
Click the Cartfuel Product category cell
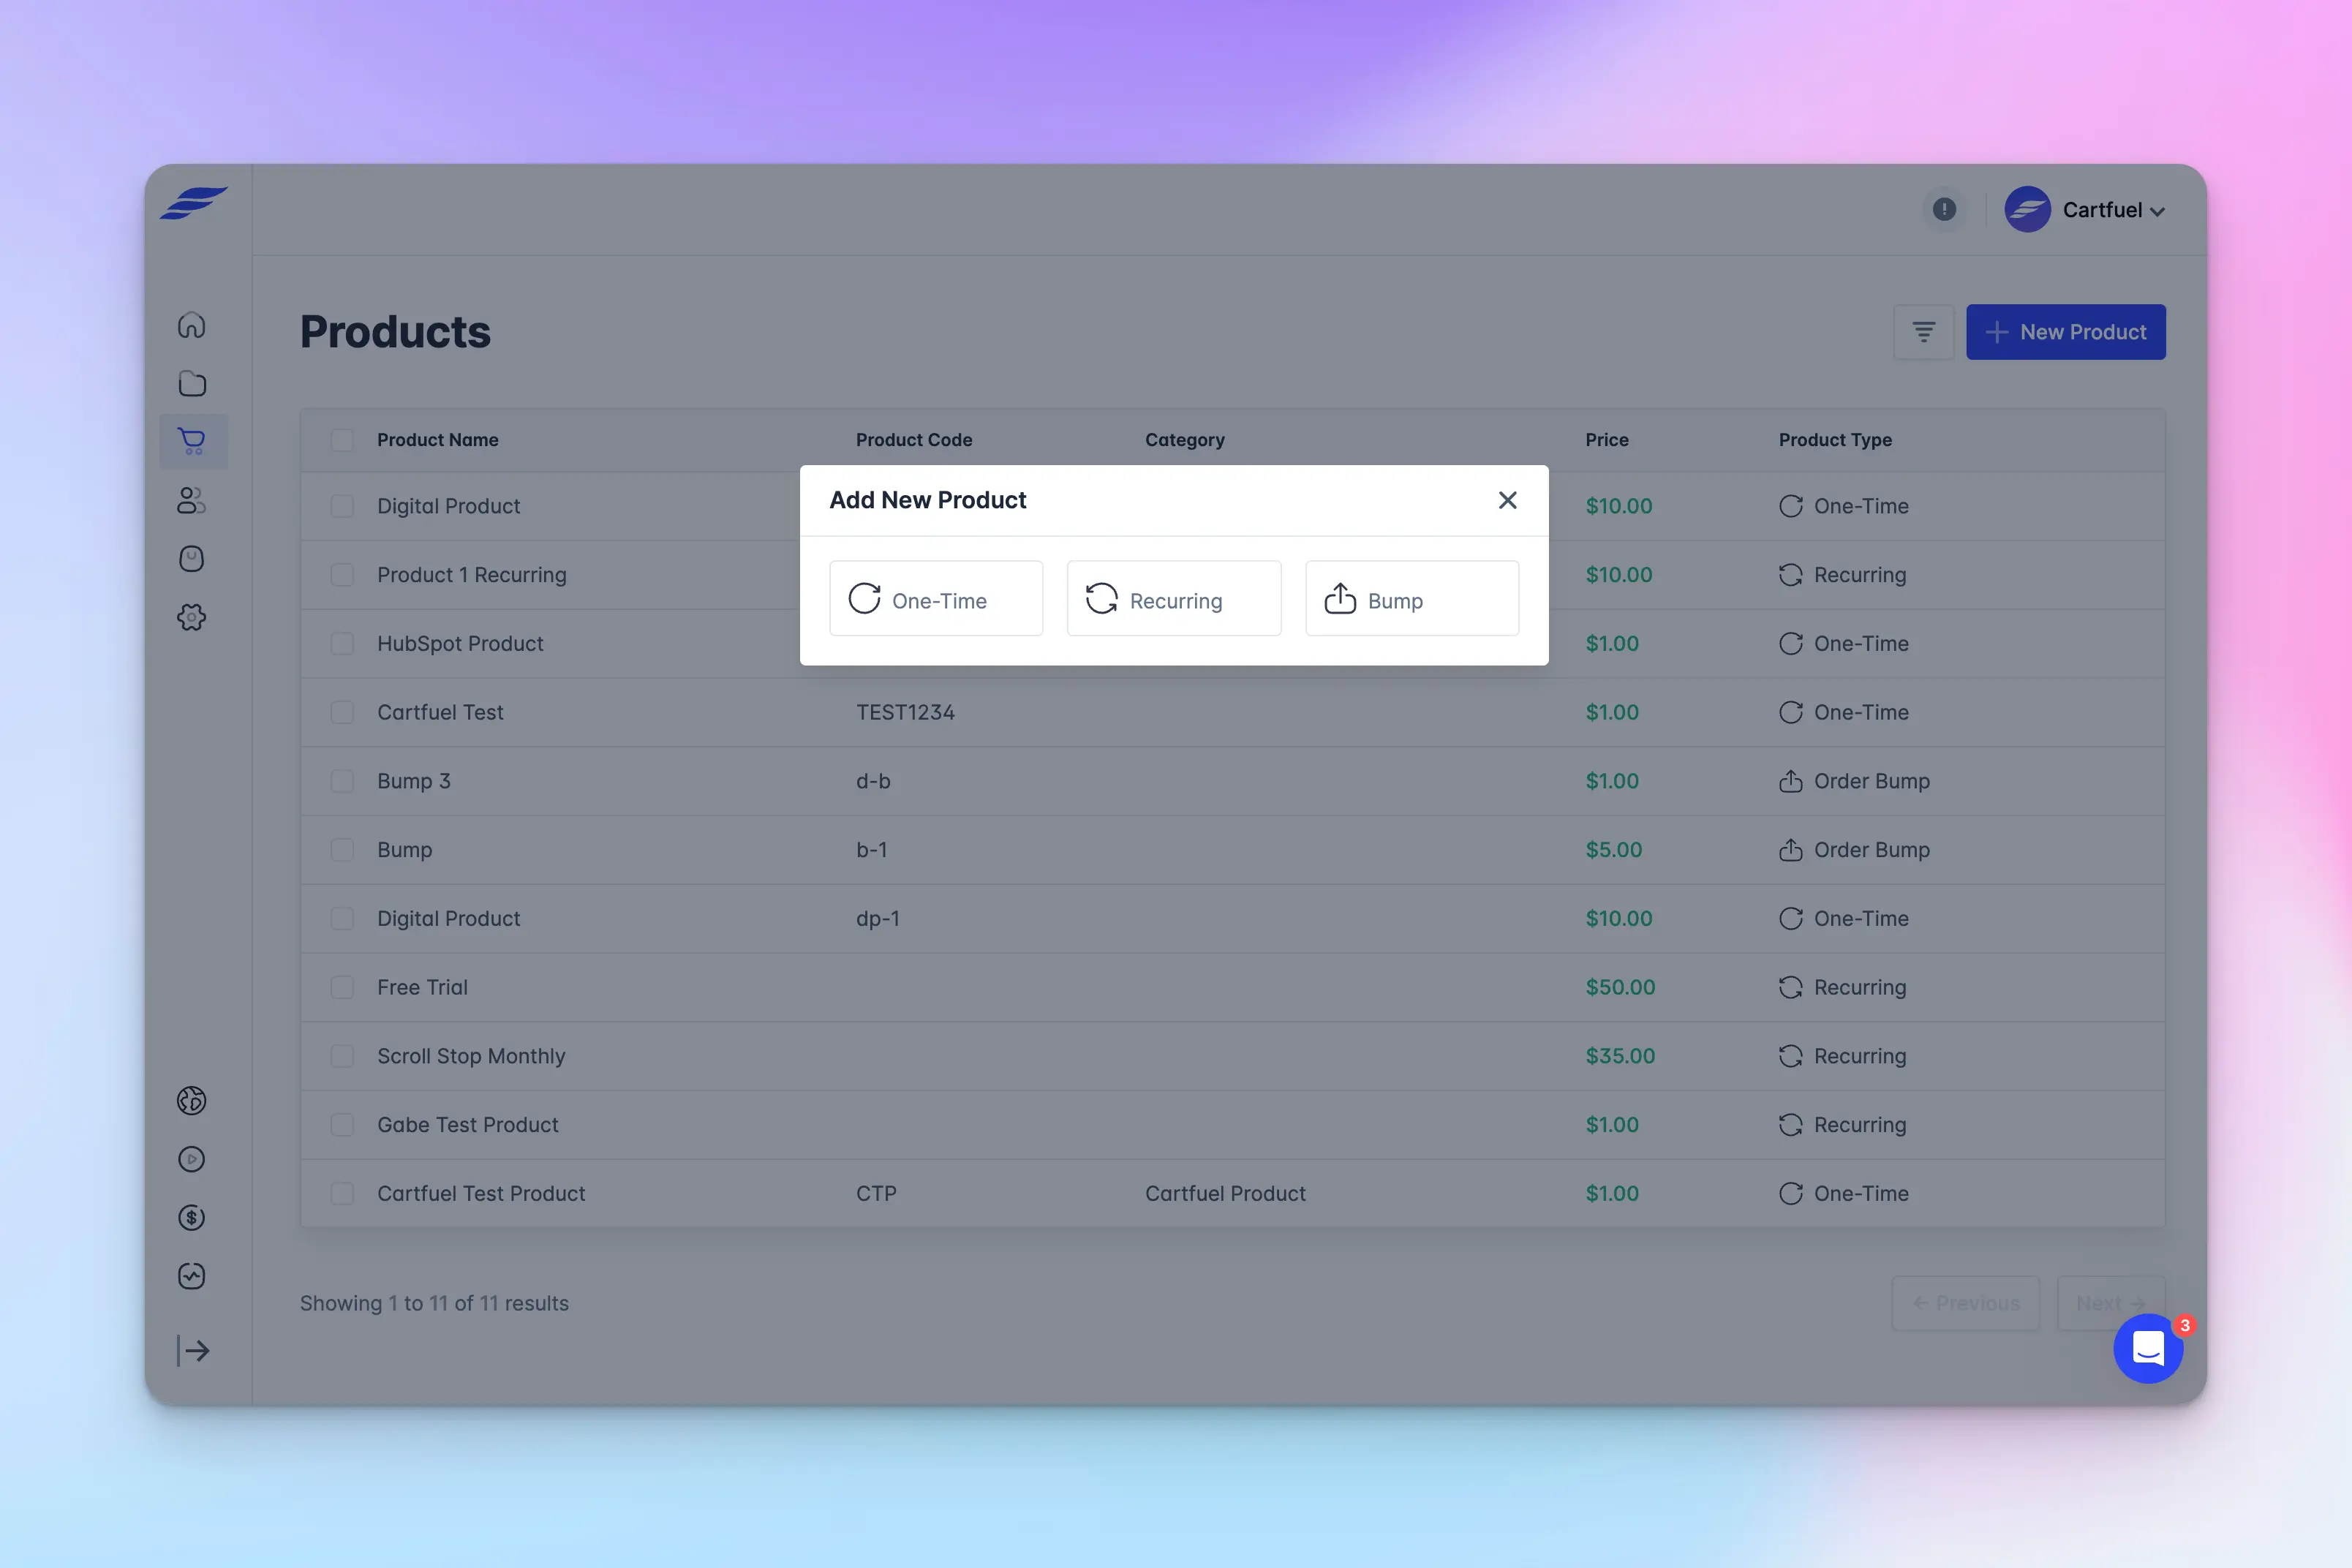(x=1225, y=1193)
